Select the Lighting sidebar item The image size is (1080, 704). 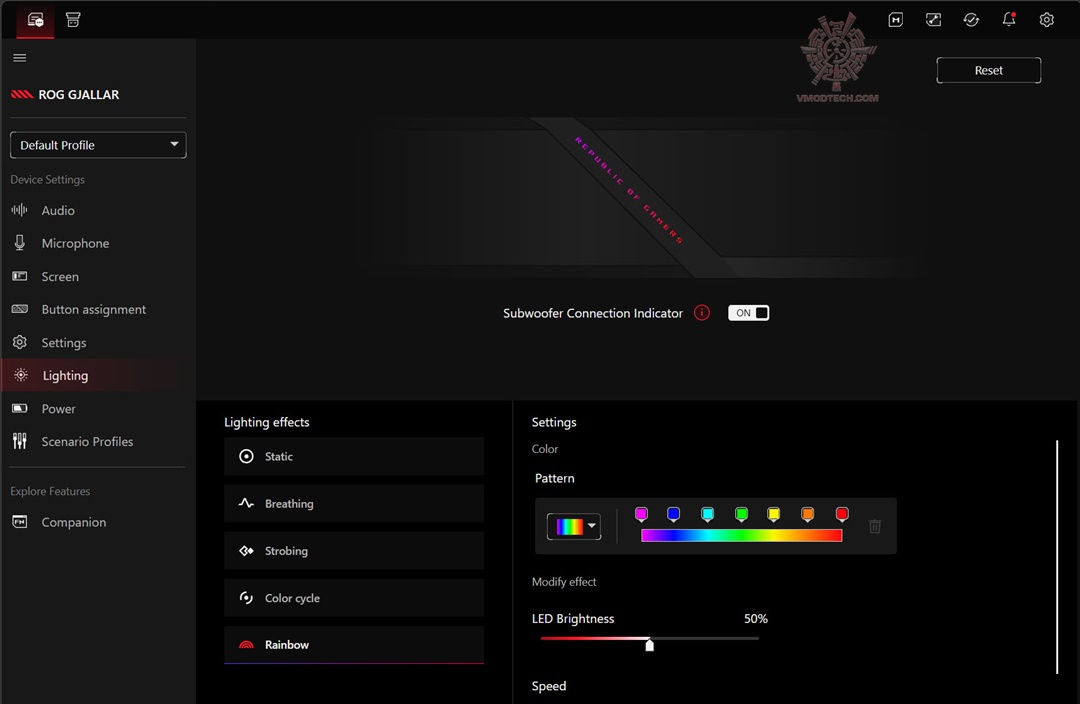[98, 375]
